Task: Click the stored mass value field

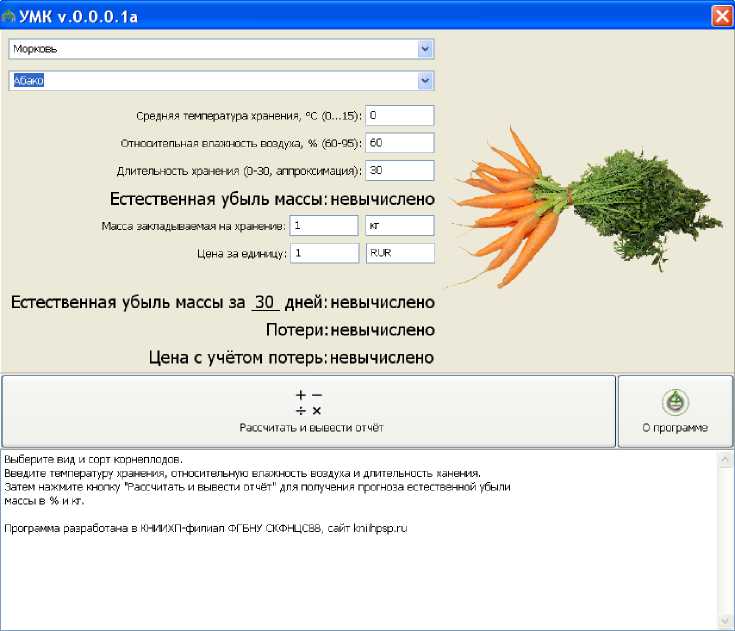Action: point(324,225)
